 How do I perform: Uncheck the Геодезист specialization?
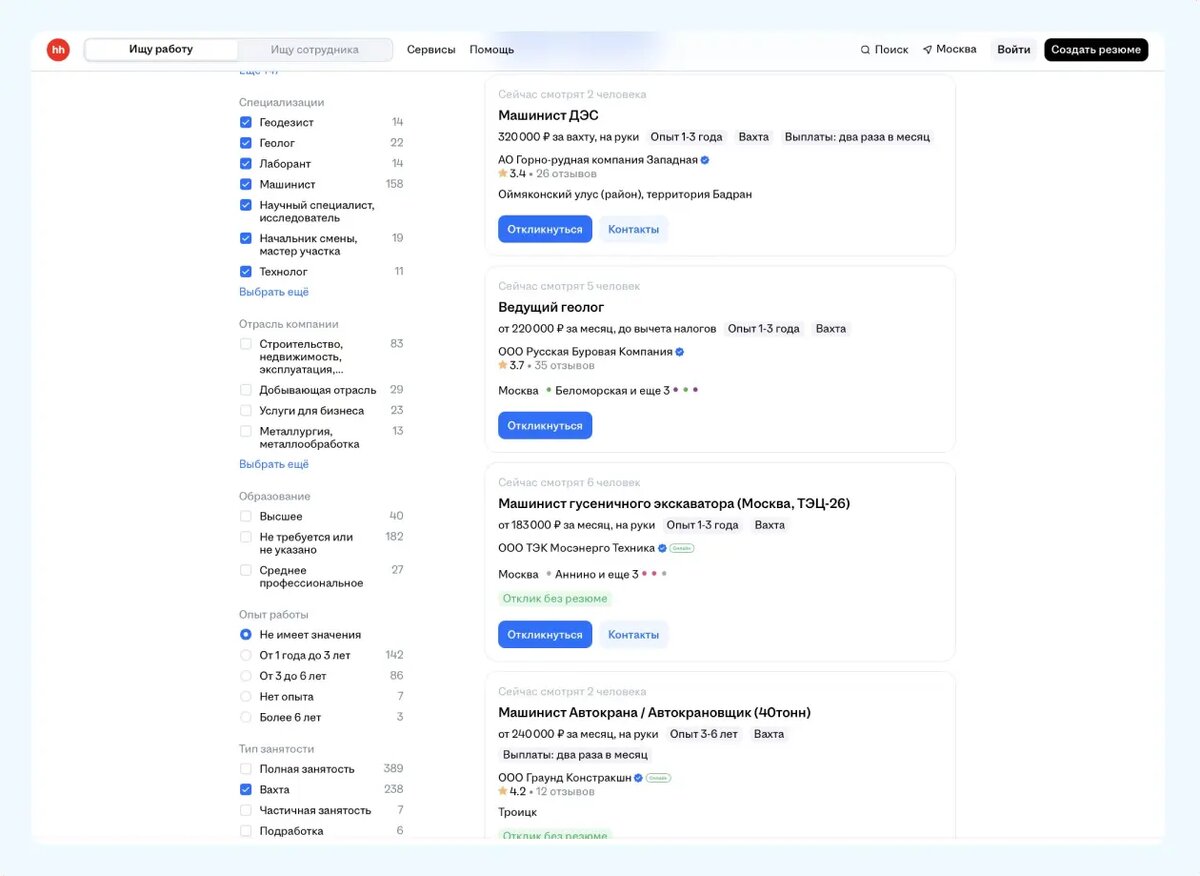point(246,122)
